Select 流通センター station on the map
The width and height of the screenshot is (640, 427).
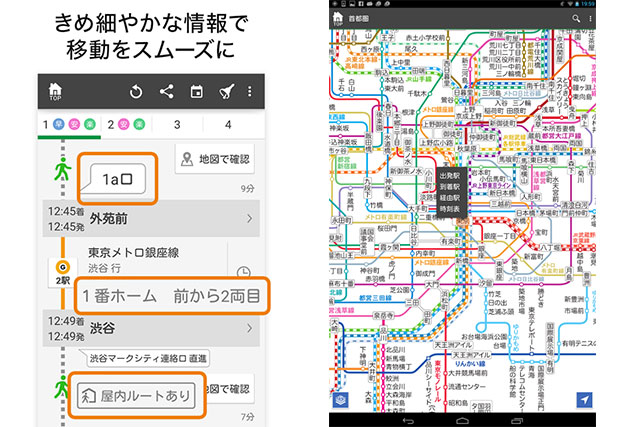coord(467,386)
